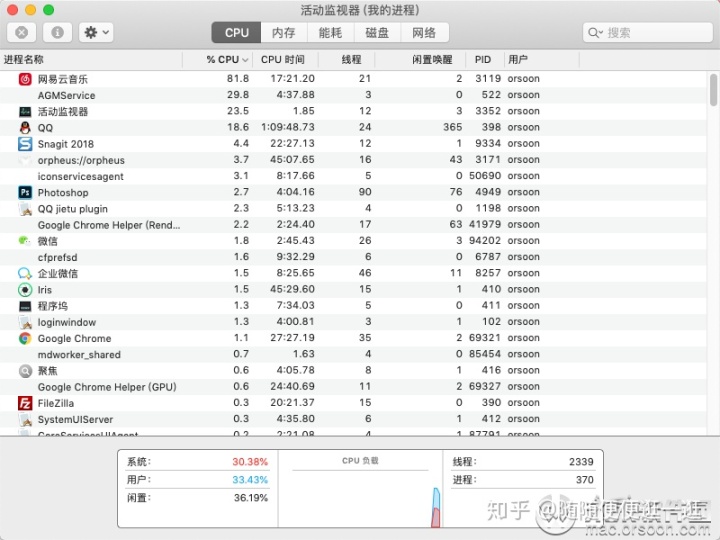Switch to the 网络 (Network) tab
The height and width of the screenshot is (540, 720).
(424, 33)
